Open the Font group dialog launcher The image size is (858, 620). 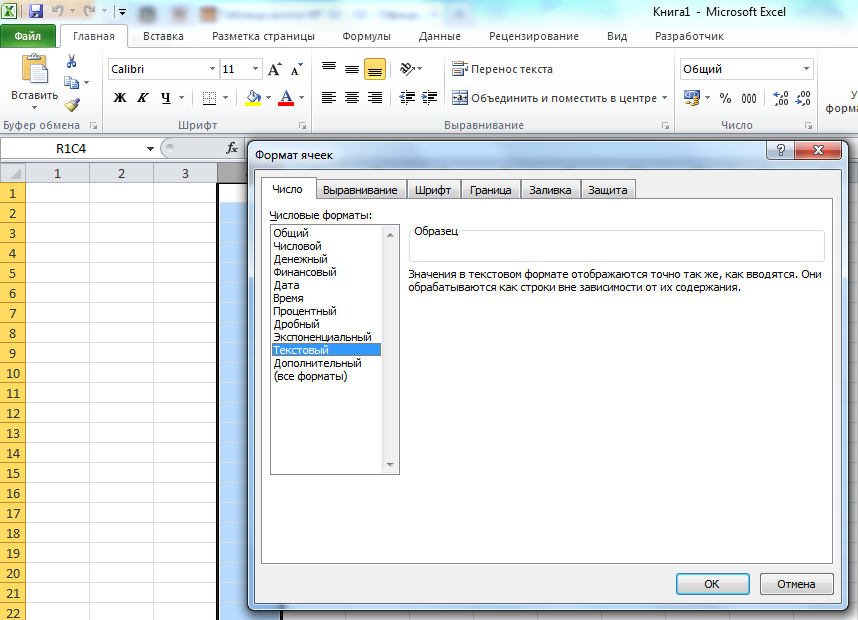pyautogui.click(x=302, y=126)
